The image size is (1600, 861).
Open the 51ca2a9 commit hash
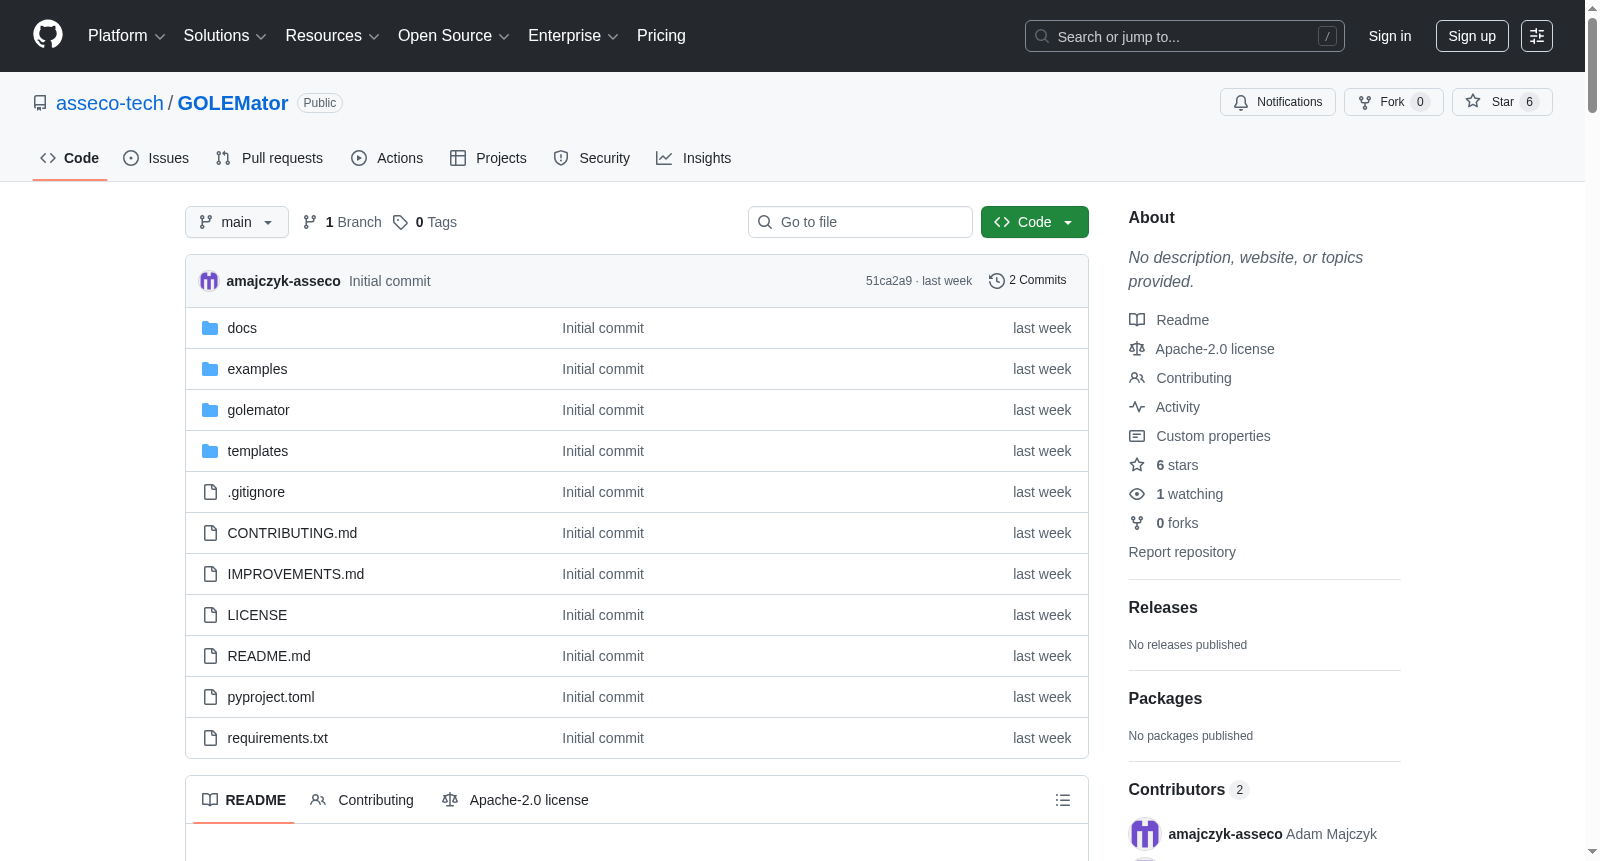click(889, 281)
